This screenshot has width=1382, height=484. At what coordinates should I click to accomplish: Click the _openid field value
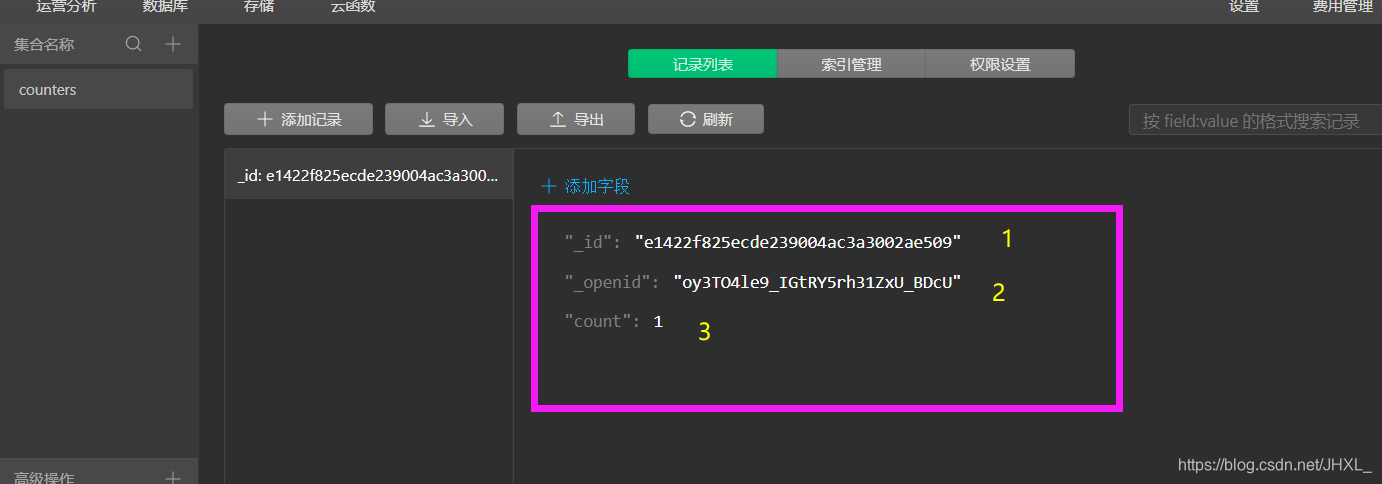point(817,282)
